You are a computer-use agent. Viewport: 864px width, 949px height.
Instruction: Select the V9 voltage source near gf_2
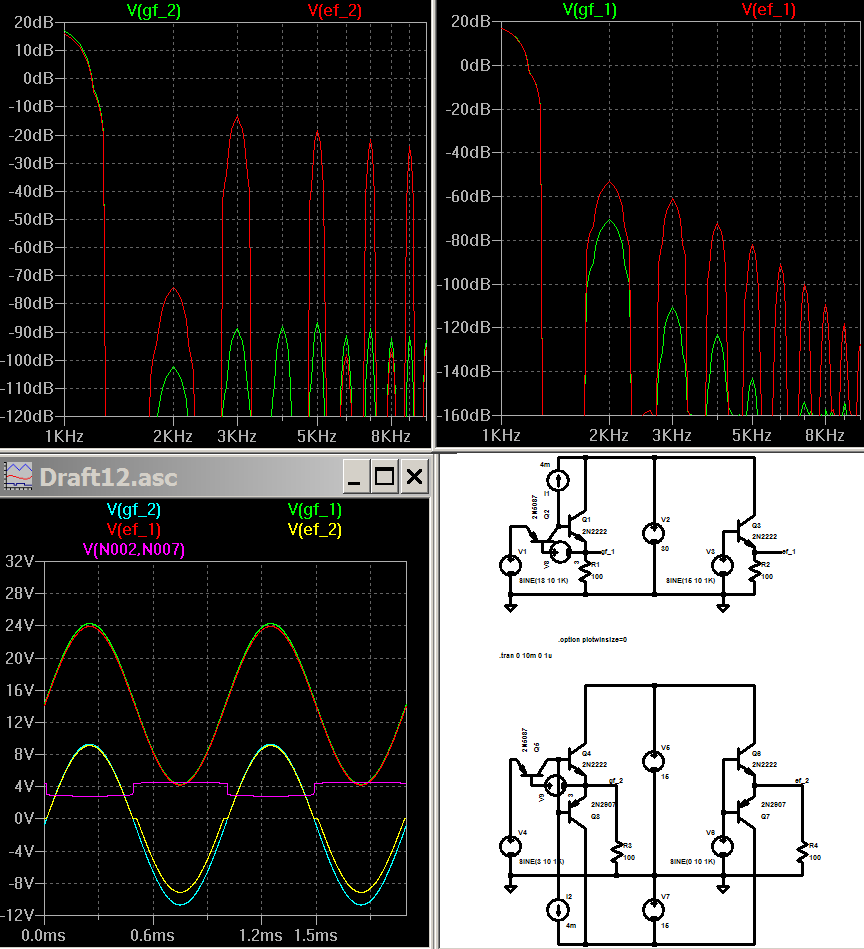coord(555,786)
